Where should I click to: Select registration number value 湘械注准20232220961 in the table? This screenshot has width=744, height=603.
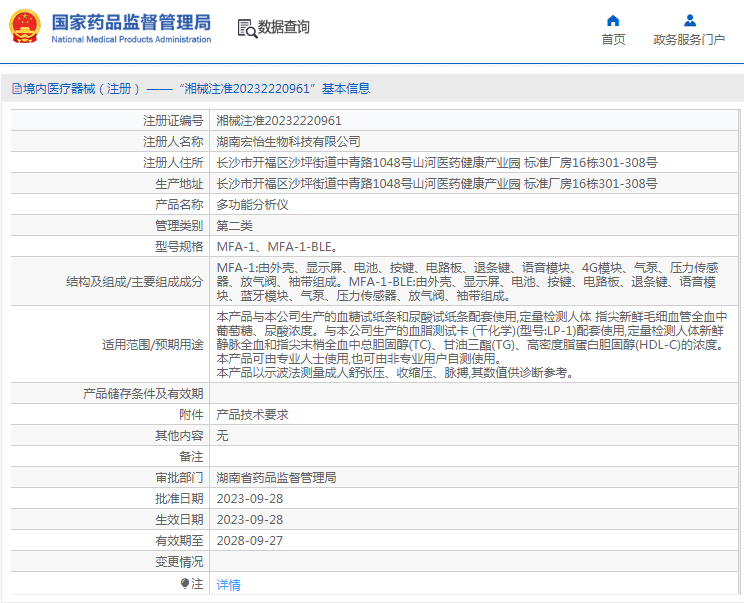click(x=279, y=121)
